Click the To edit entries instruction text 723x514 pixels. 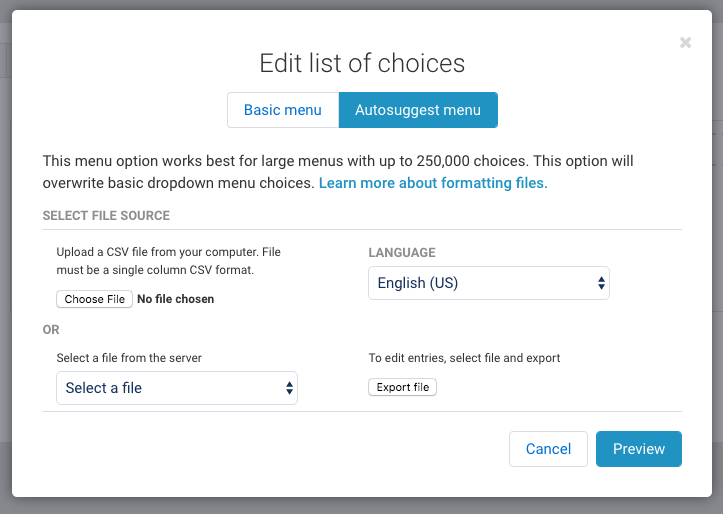pos(464,357)
